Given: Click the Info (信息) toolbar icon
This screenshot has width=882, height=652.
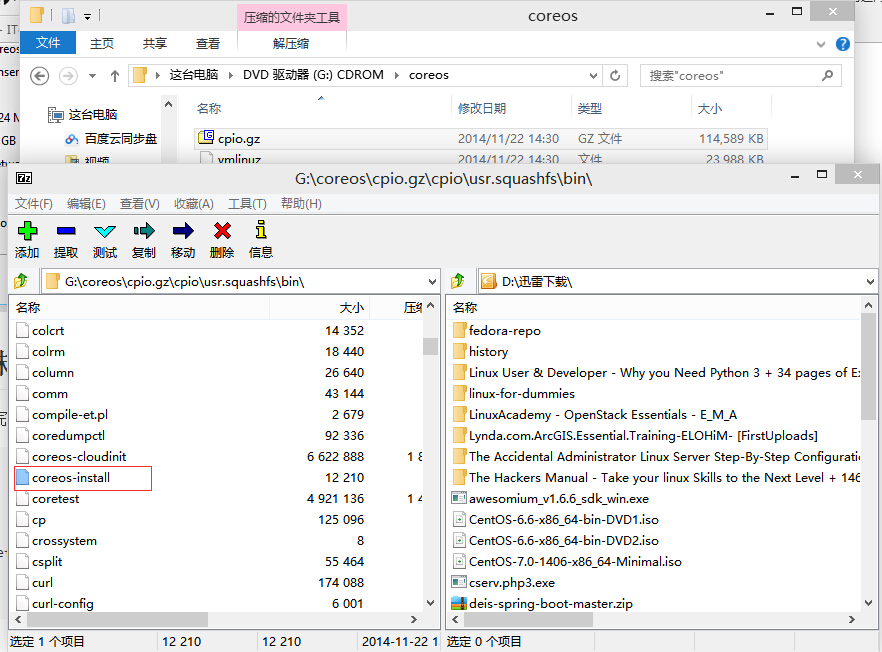Looking at the screenshot, I should [x=260, y=230].
